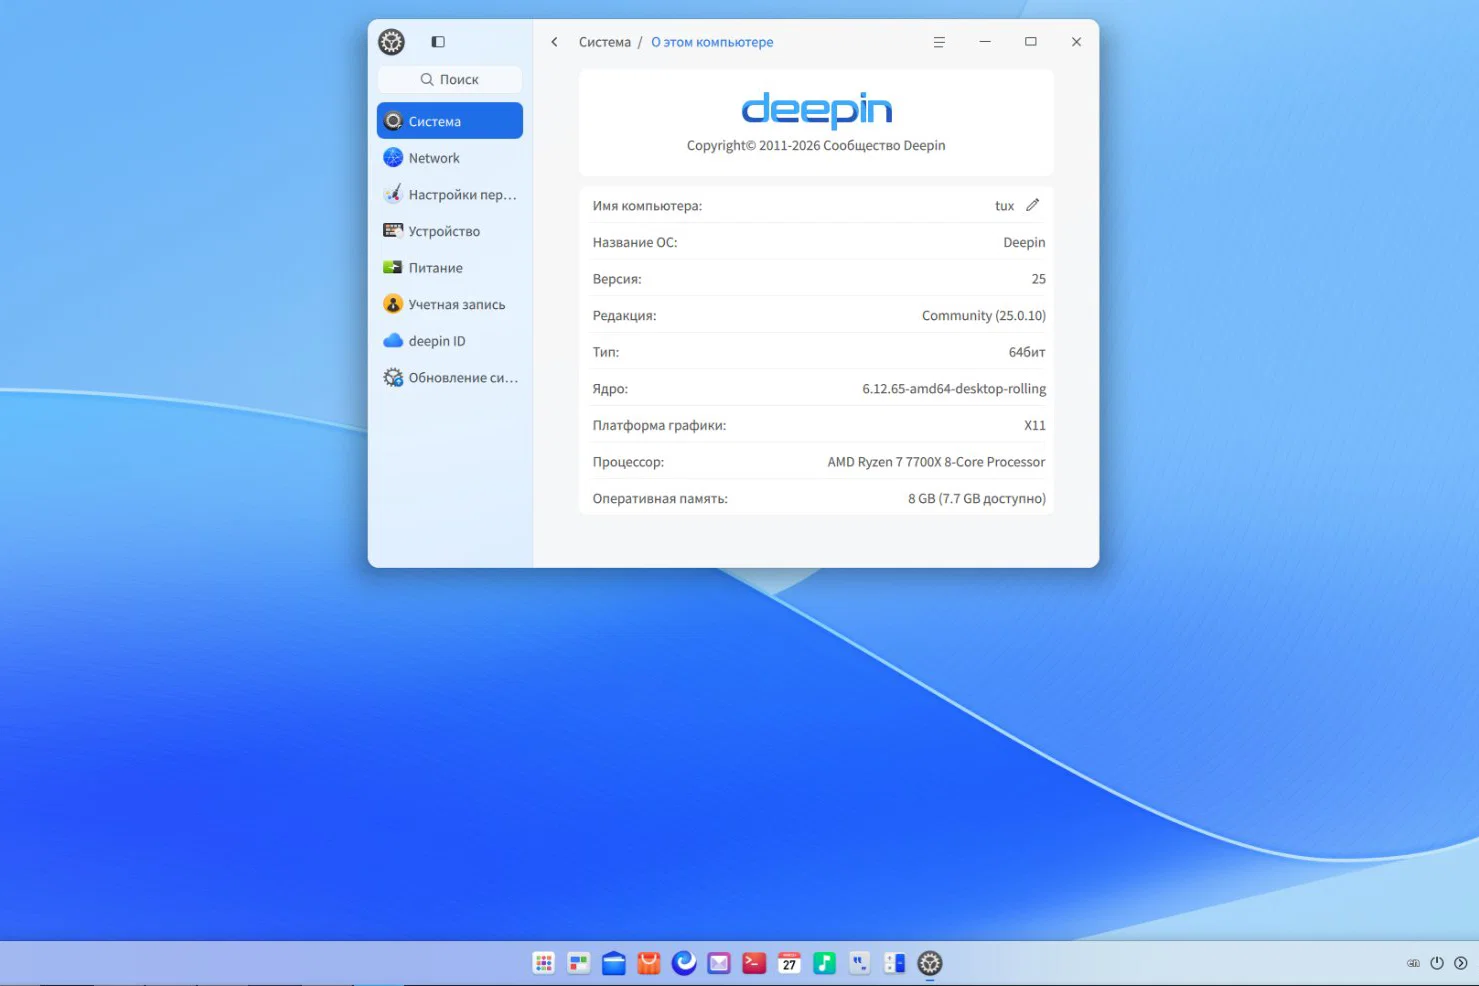
Task: Open the app launcher from the dock
Action: click(543, 962)
